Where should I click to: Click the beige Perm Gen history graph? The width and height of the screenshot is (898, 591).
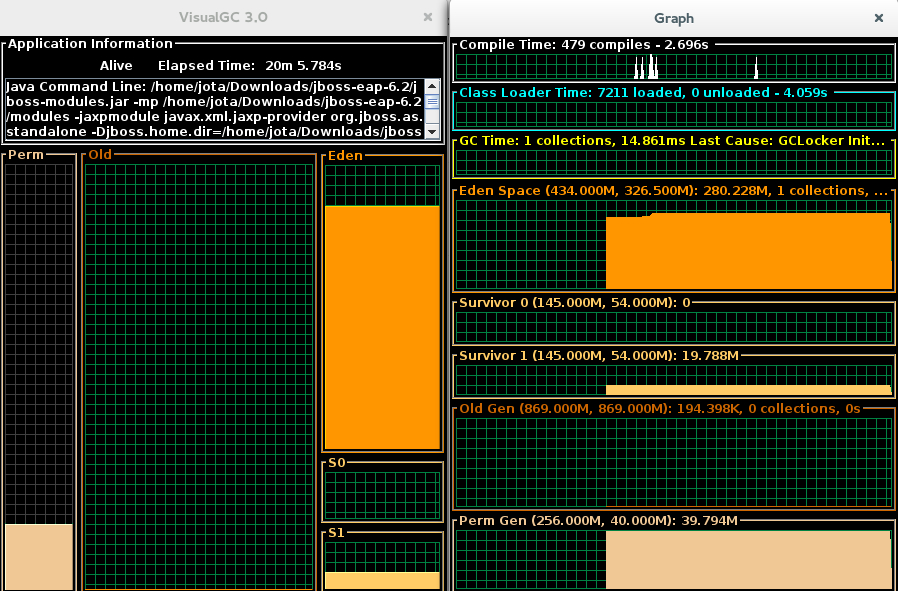point(749,560)
